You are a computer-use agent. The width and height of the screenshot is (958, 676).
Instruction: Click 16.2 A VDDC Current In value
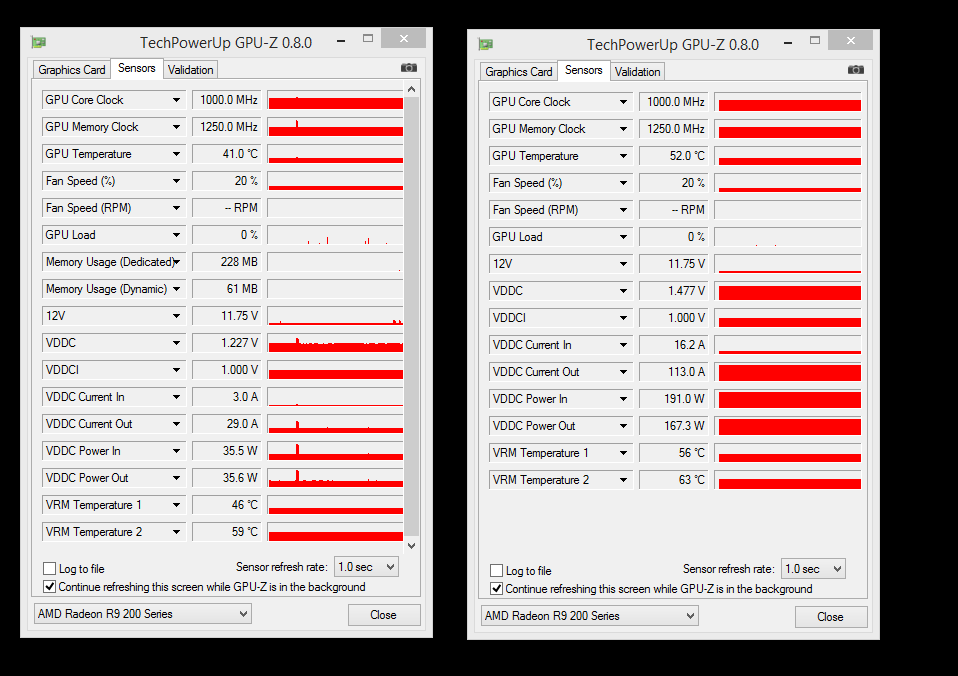(x=673, y=345)
